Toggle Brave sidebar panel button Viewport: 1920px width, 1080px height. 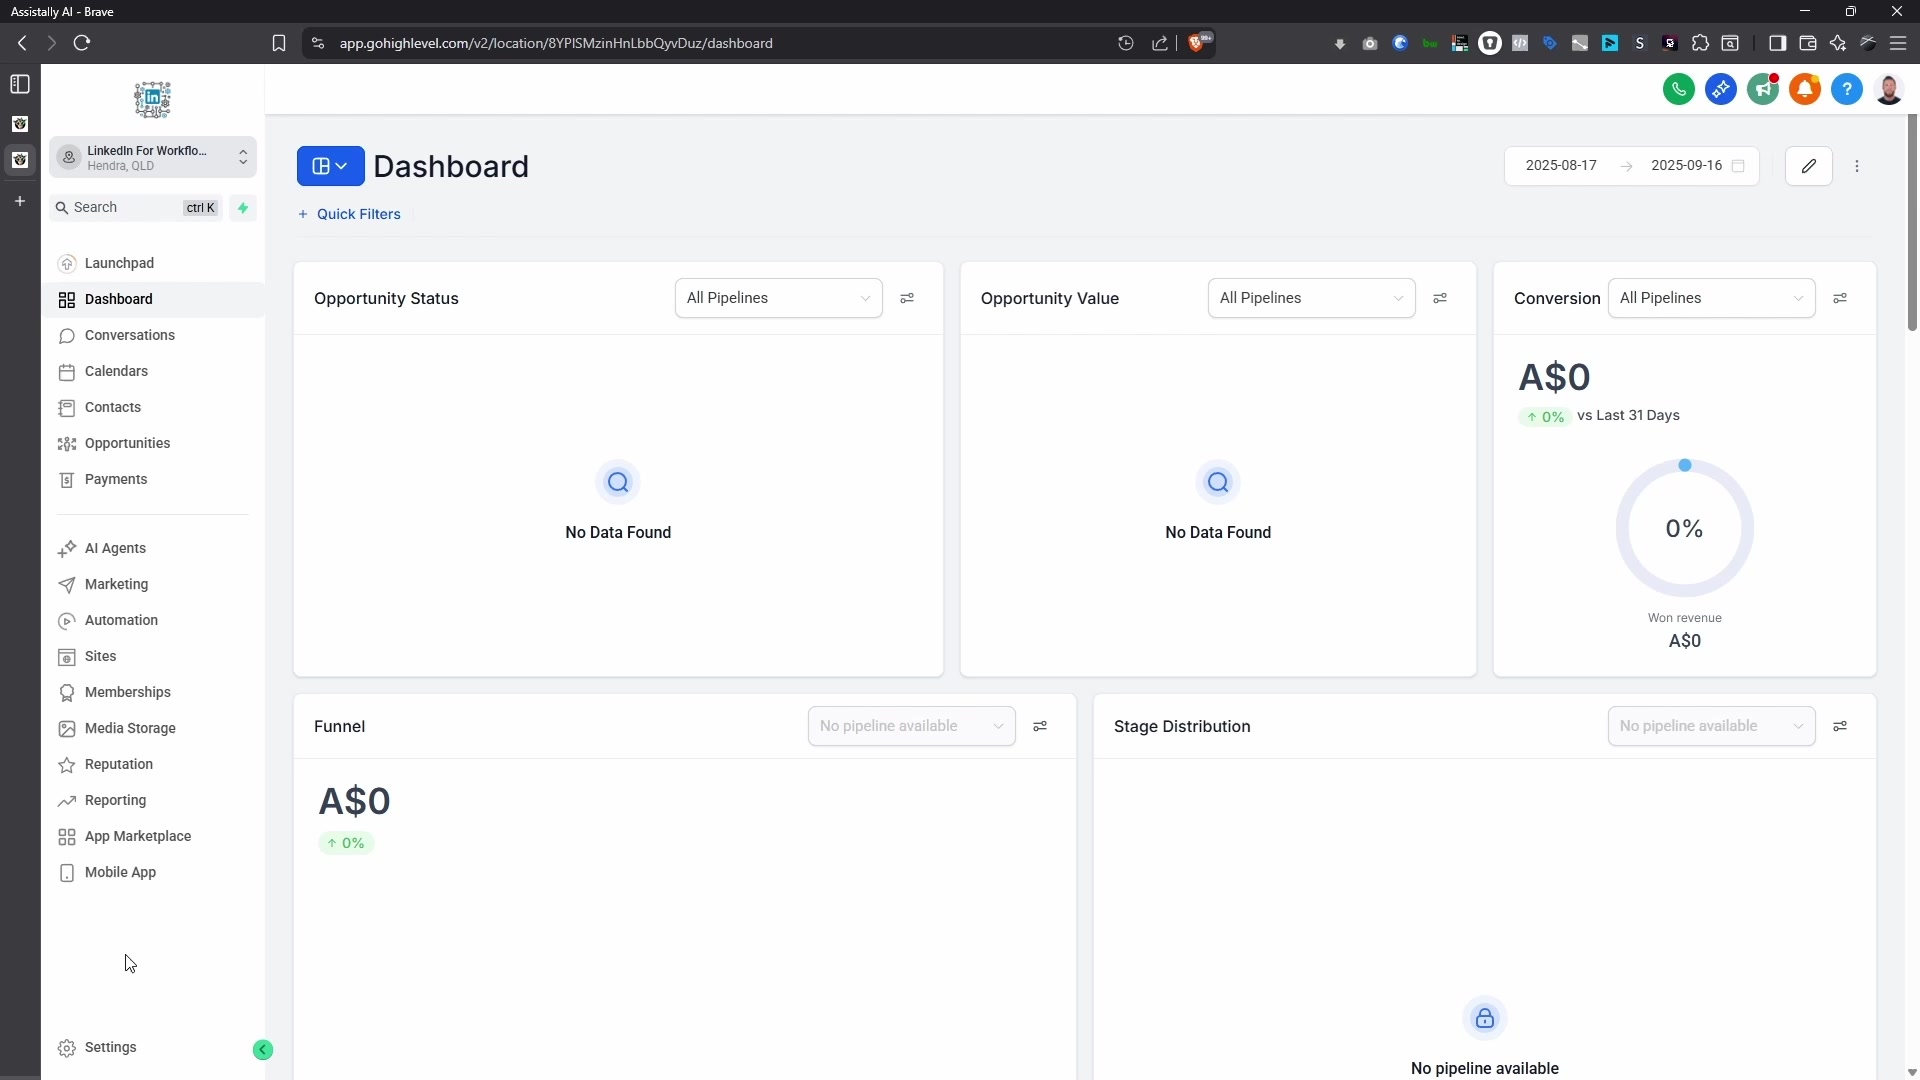tap(1777, 43)
